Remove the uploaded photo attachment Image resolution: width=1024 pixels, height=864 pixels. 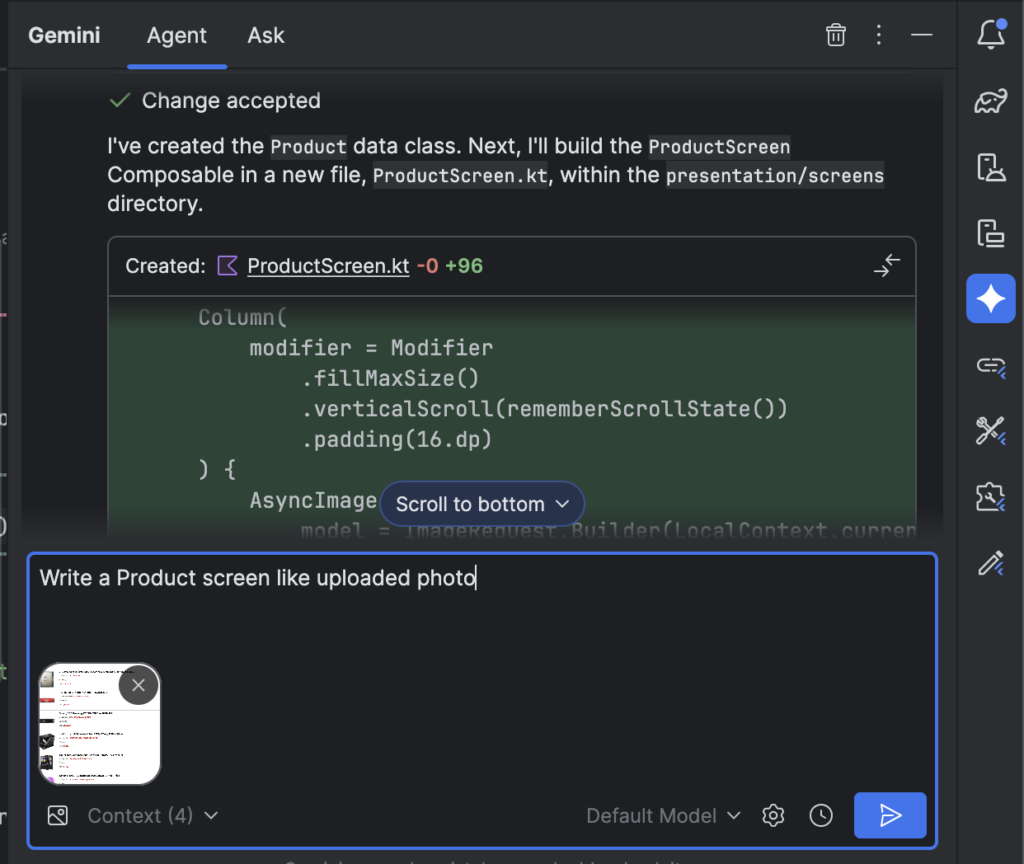pos(138,685)
